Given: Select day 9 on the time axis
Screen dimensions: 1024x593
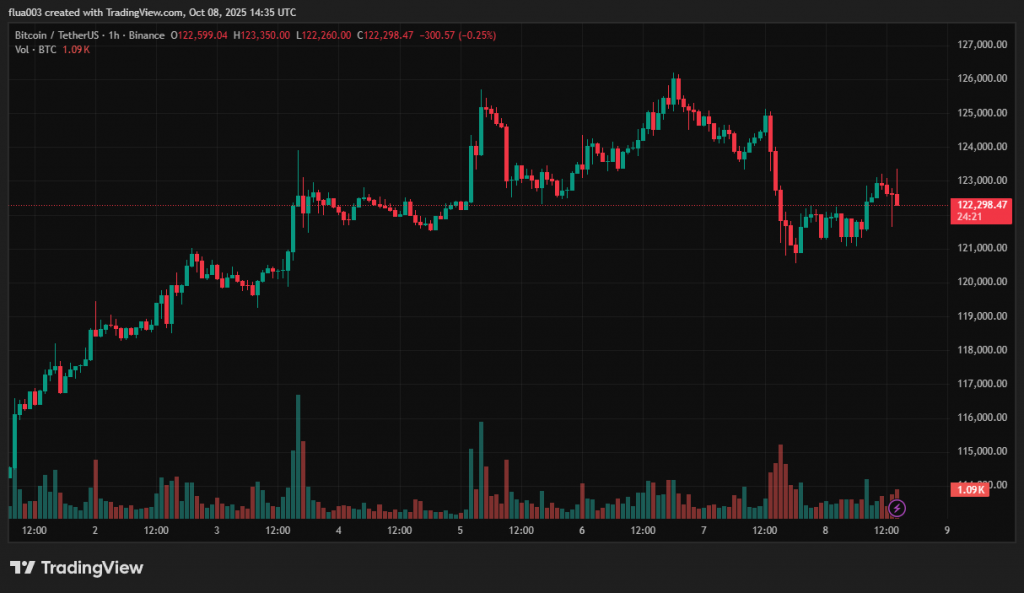Looking at the screenshot, I should point(946,530).
